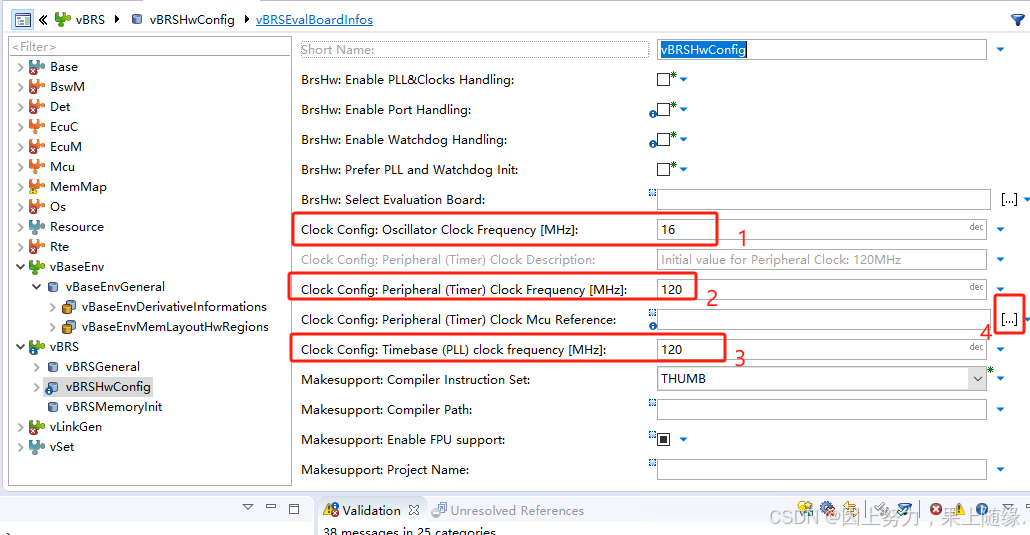Image resolution: width=1030 pixels, height=535 pixels.
Task: Click Oscillator Clock Frequency value 16
Action: (668, 229)
